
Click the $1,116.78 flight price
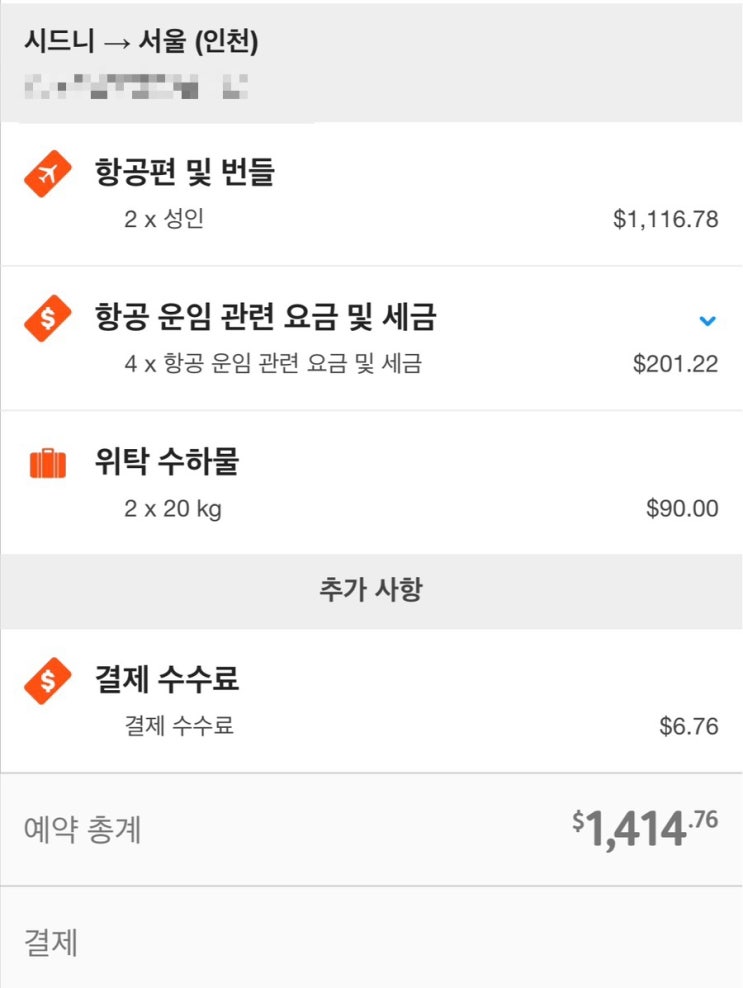(665, 220)
